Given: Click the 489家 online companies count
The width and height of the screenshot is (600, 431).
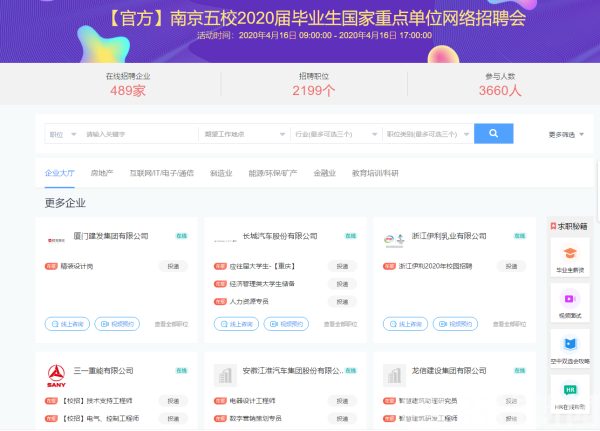Looking at the screenshot, I should (x=128, y=91).
